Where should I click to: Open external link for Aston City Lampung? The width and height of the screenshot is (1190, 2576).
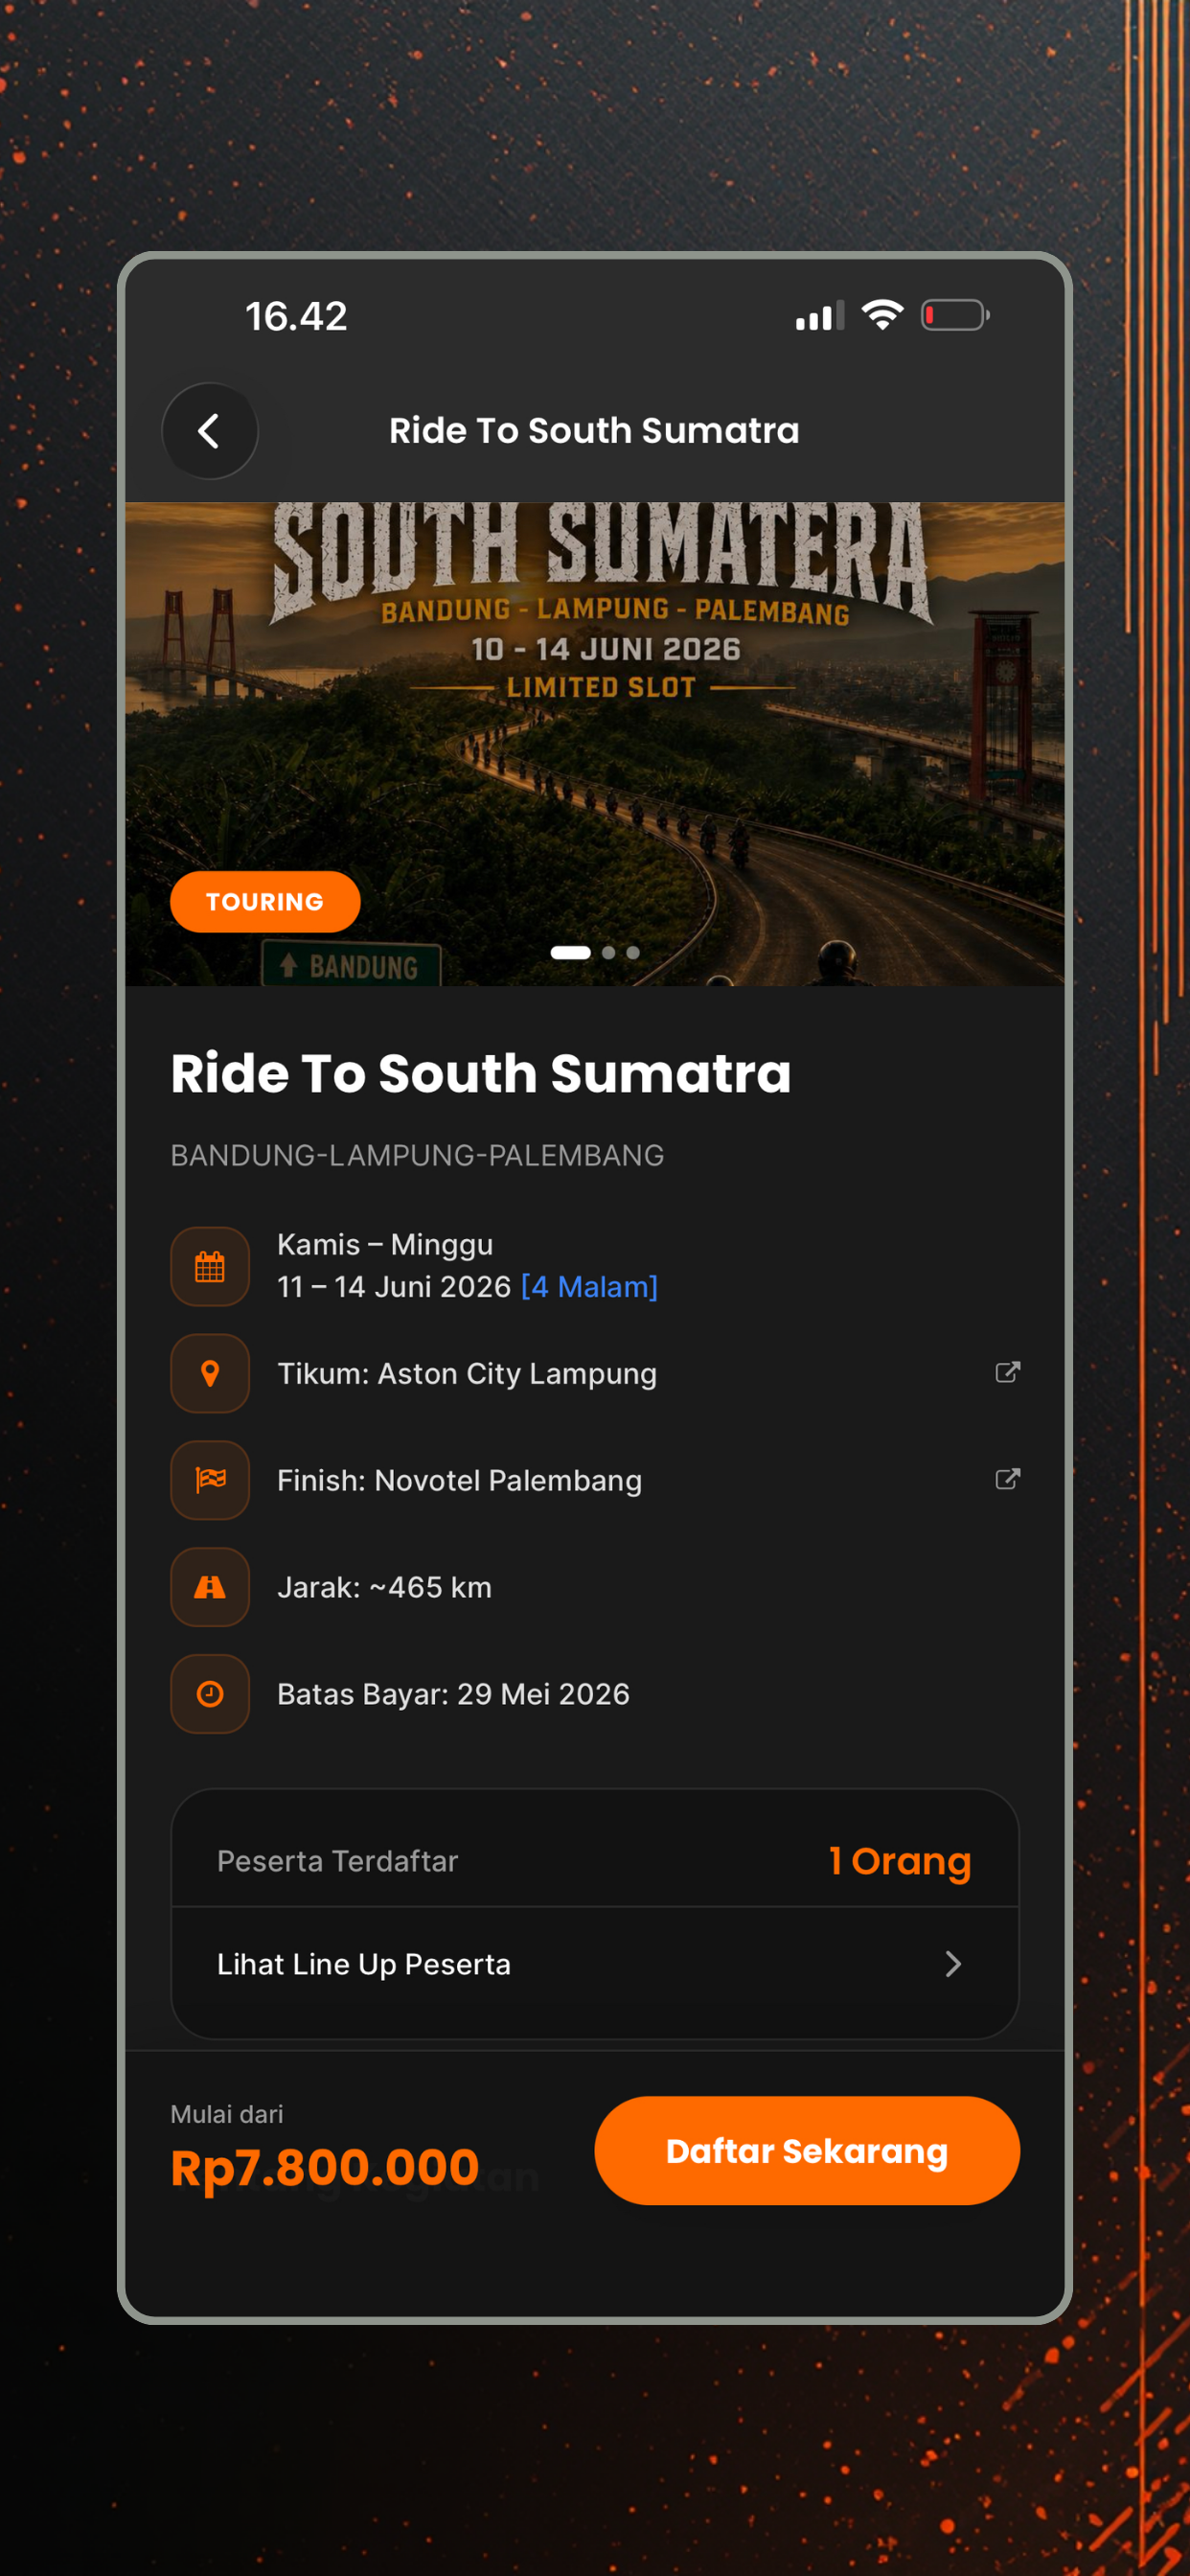[1007, 1372]
